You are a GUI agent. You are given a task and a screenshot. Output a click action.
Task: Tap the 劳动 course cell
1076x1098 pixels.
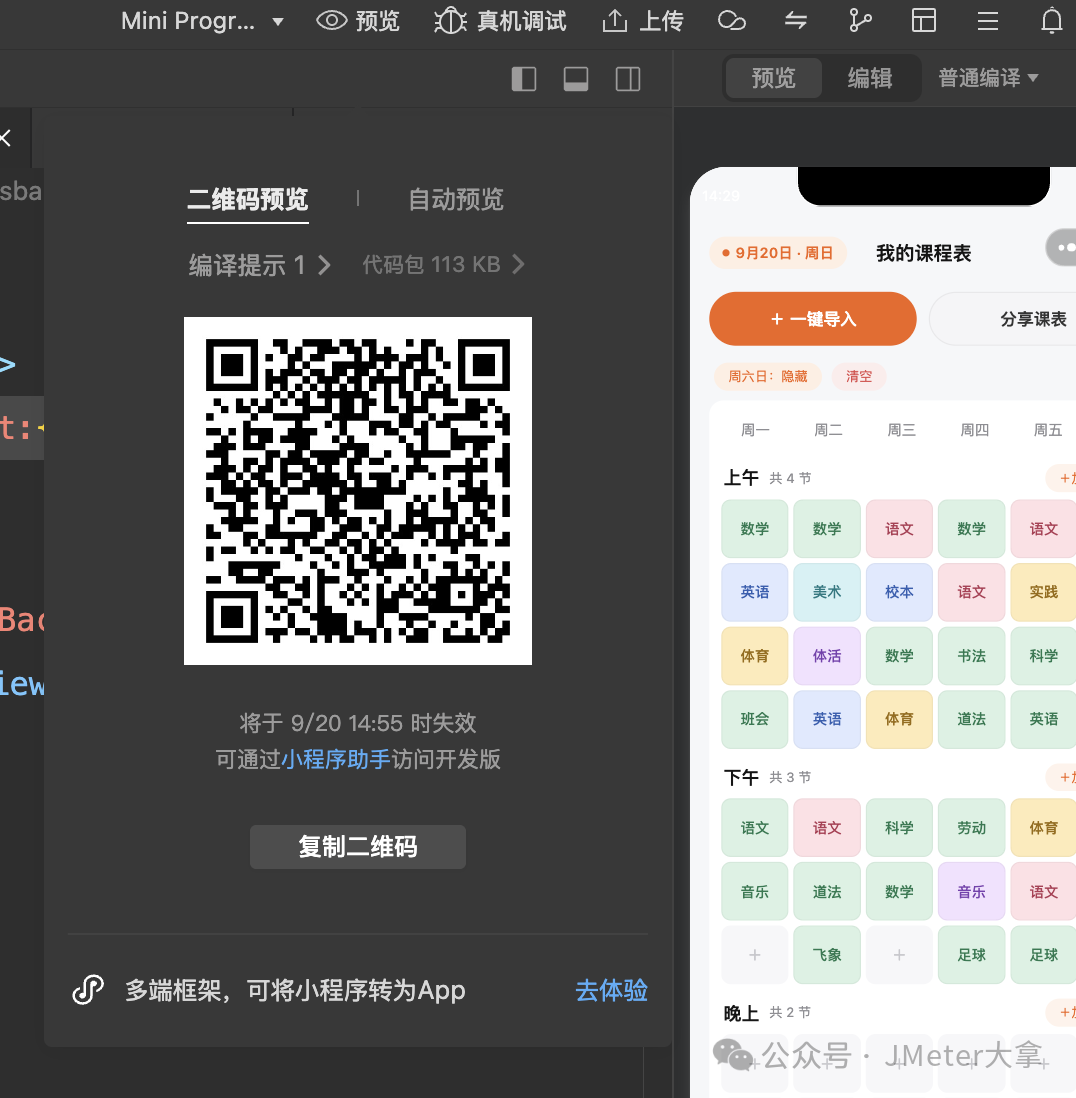click(972, 828)
